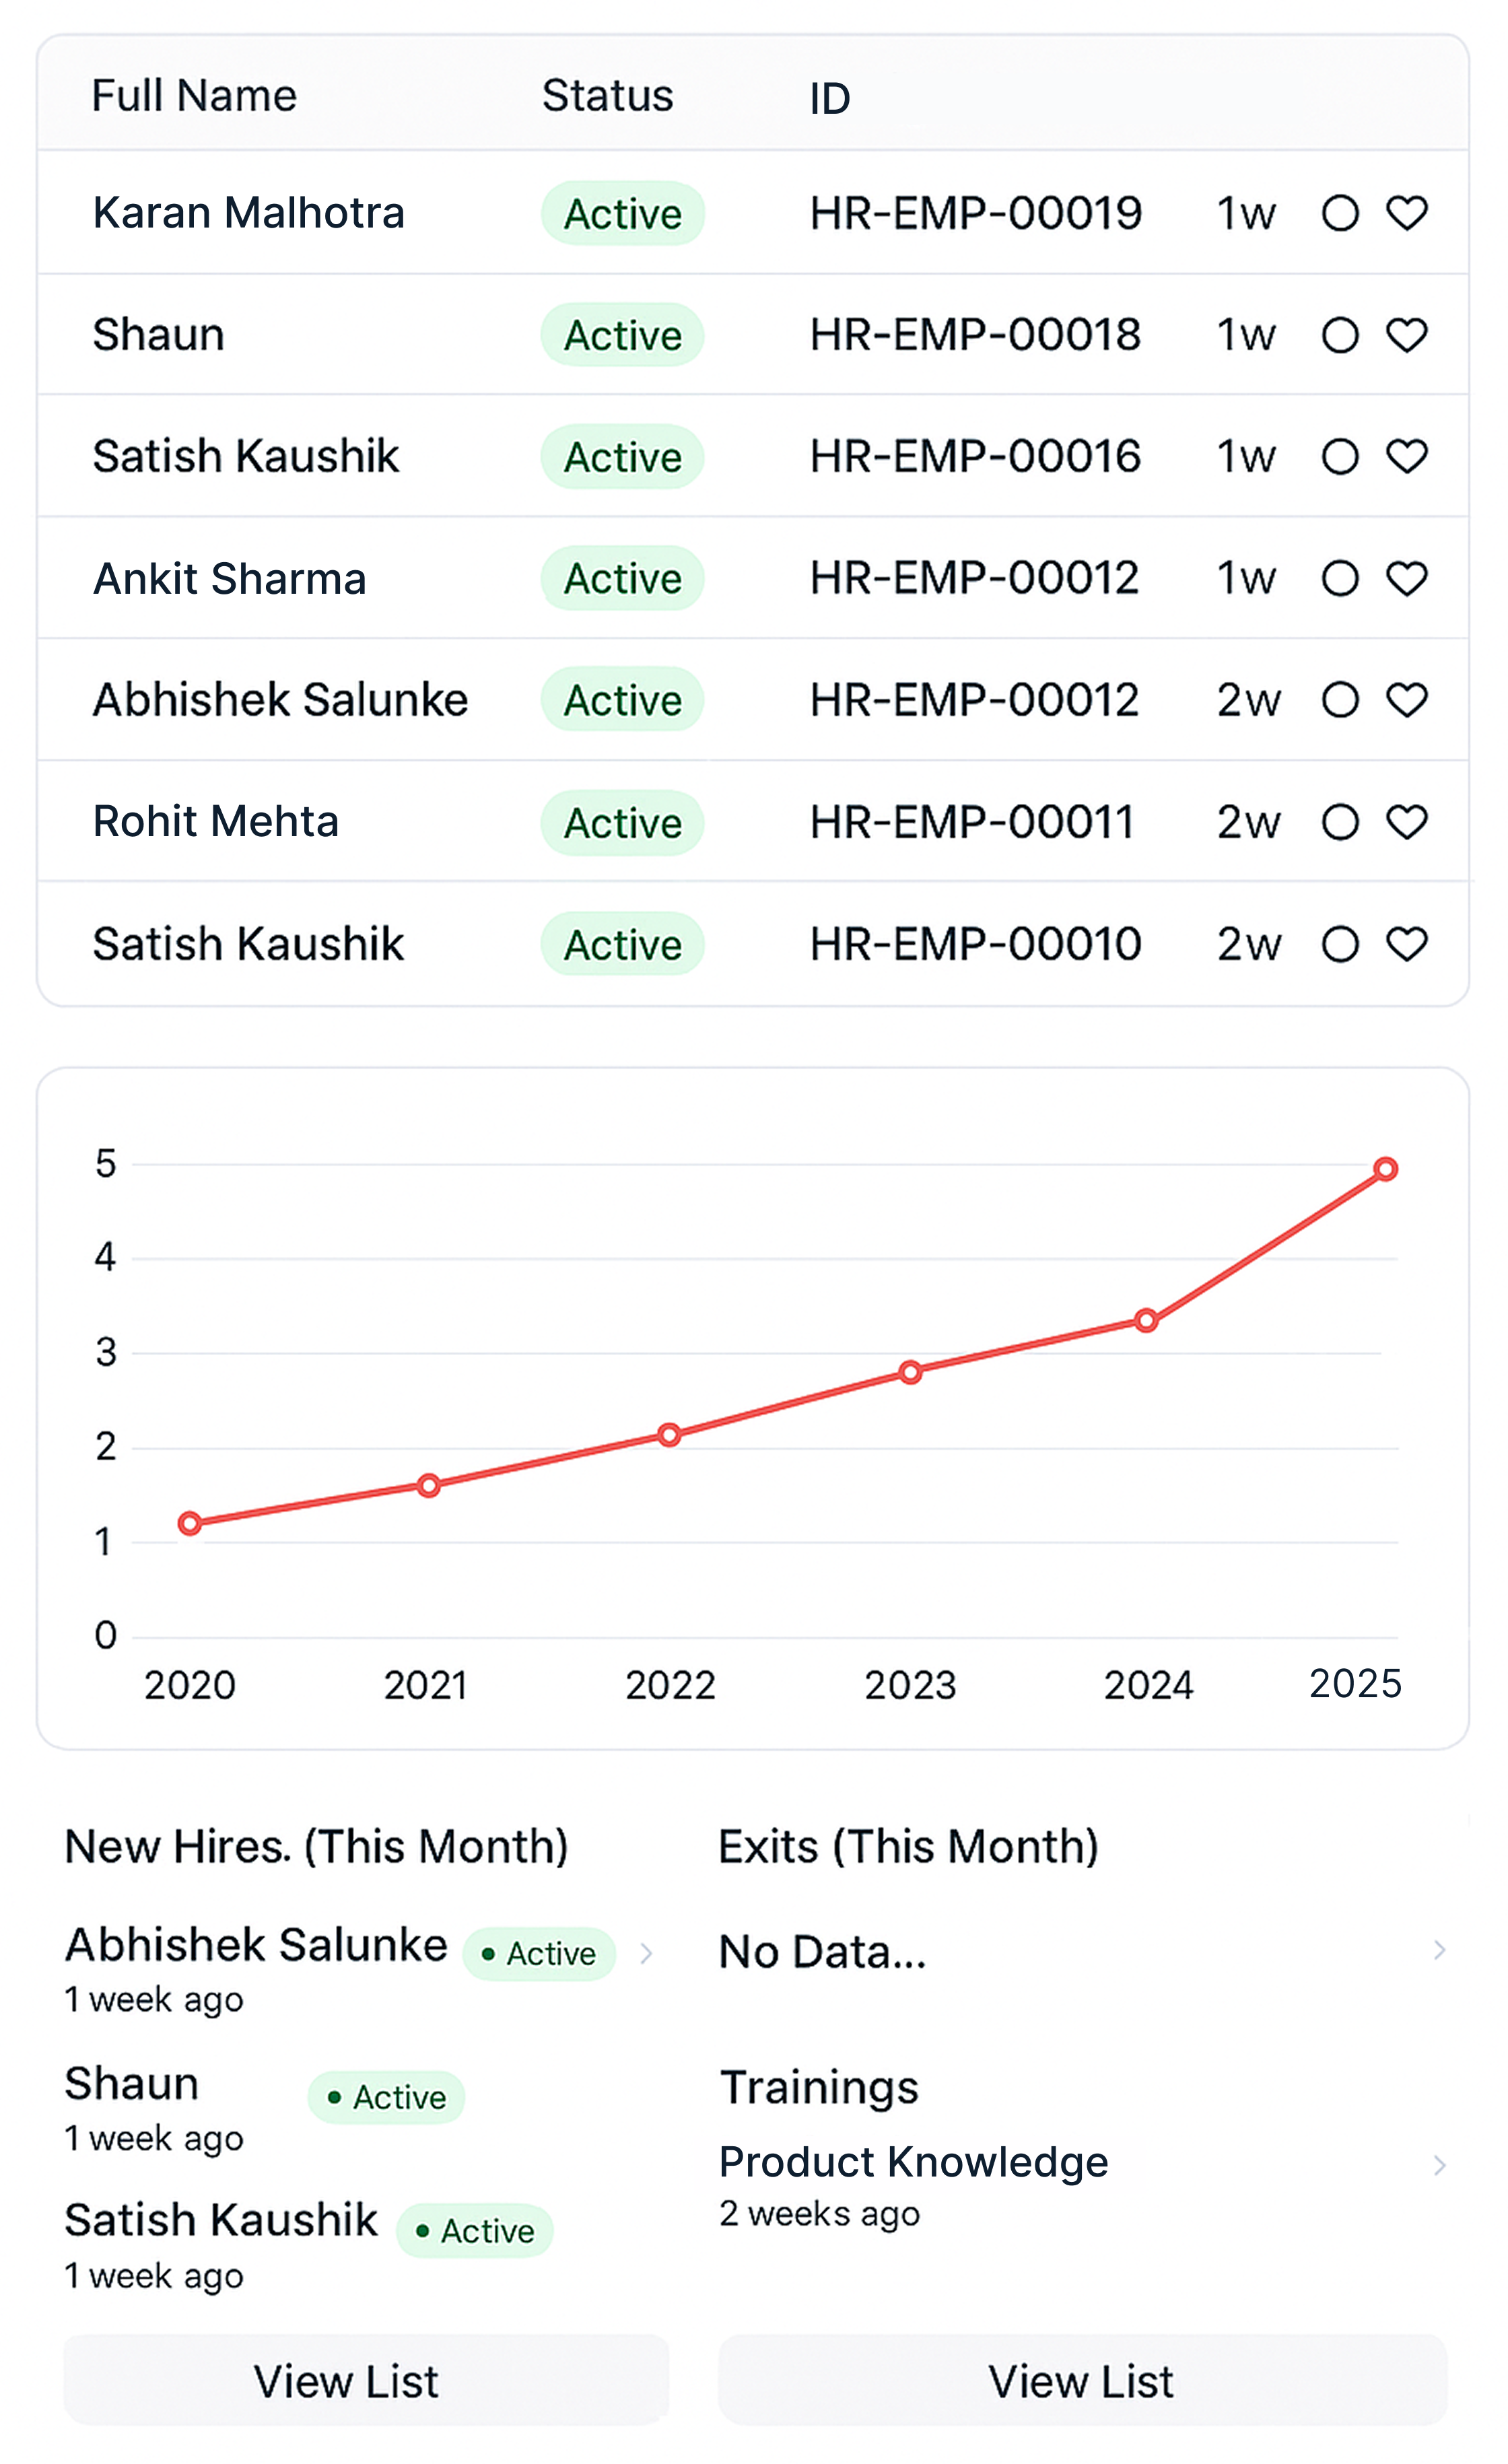Open Satish Kaushik in New Hires list

click(x=221, y=2220)
